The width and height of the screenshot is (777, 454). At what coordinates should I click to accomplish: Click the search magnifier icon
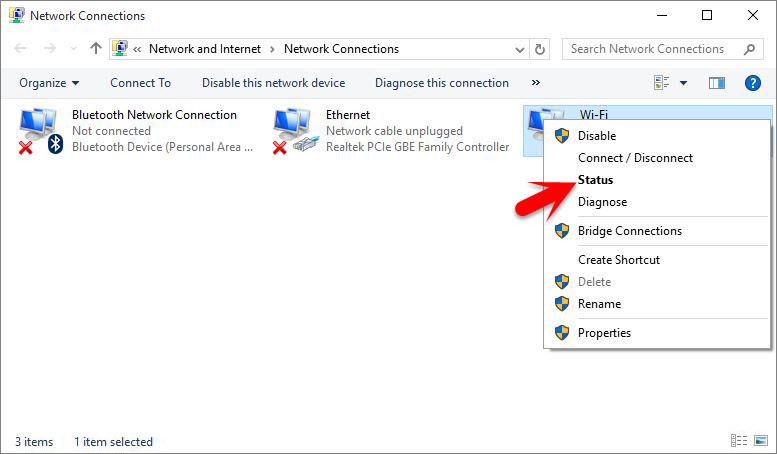(x=749, y=49)
